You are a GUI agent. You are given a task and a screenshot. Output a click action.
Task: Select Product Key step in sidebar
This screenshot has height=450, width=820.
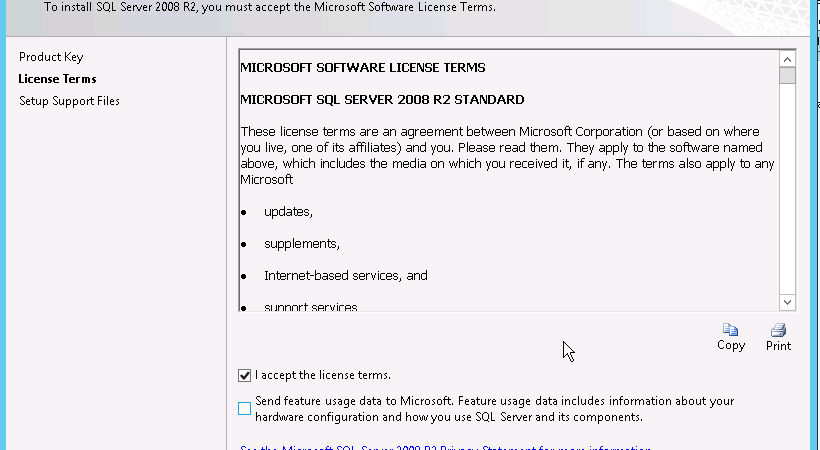[51, 57]
